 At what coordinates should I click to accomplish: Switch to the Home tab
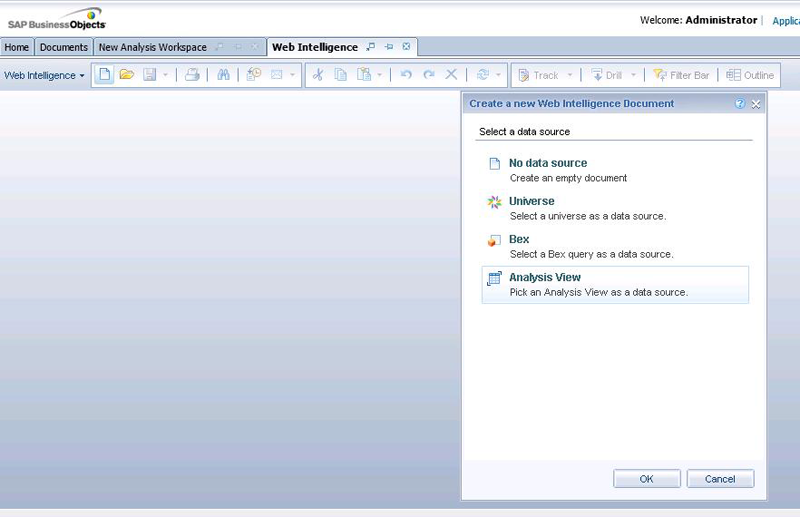[x=17, y=47]
